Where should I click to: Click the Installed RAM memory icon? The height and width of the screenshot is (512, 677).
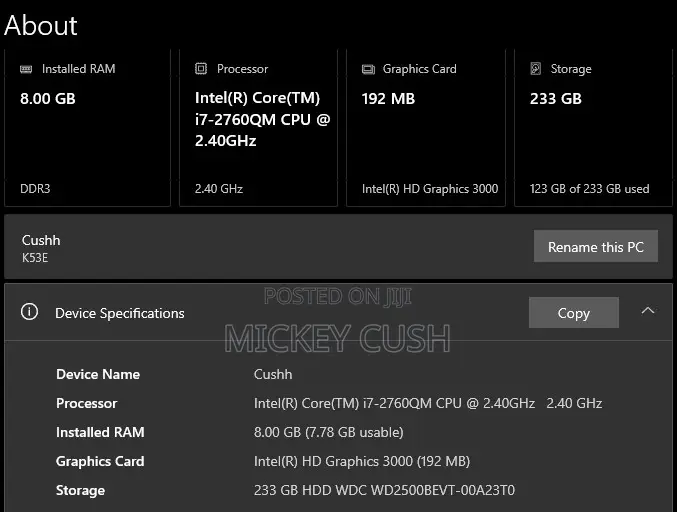[x=26, y=69]
